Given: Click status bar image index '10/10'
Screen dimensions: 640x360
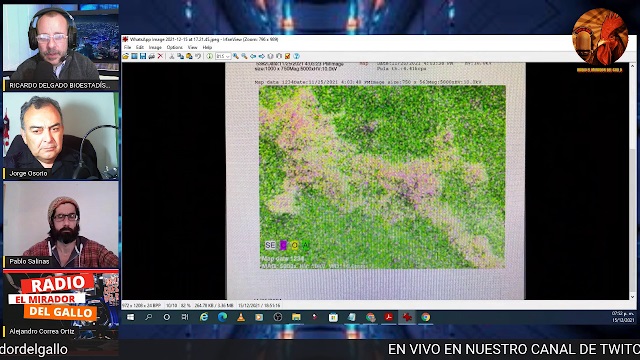Looking at the screenshot, I should click(x=171, y=305).
